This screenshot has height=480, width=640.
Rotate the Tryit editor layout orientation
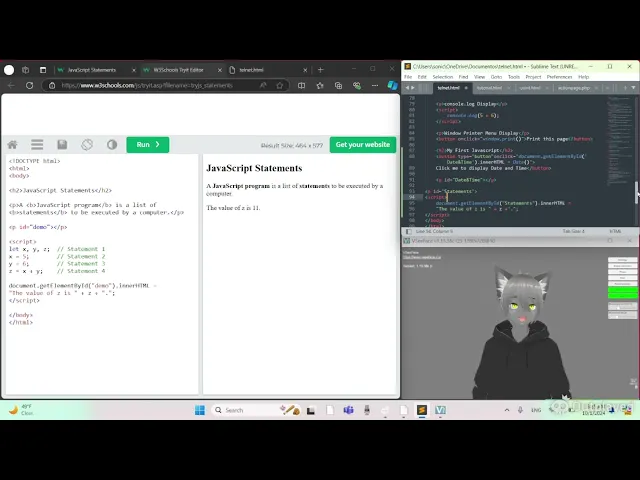coord(87,144)
